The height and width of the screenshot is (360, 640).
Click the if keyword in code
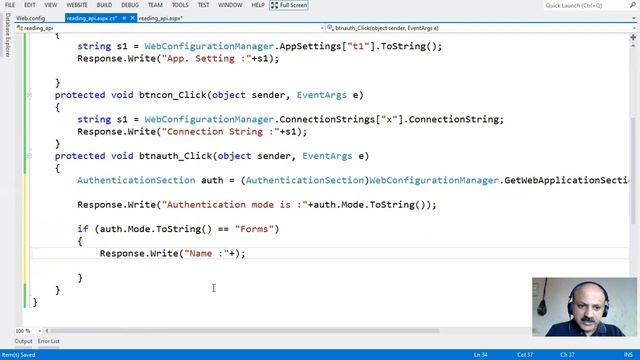[x=83, y=229]
